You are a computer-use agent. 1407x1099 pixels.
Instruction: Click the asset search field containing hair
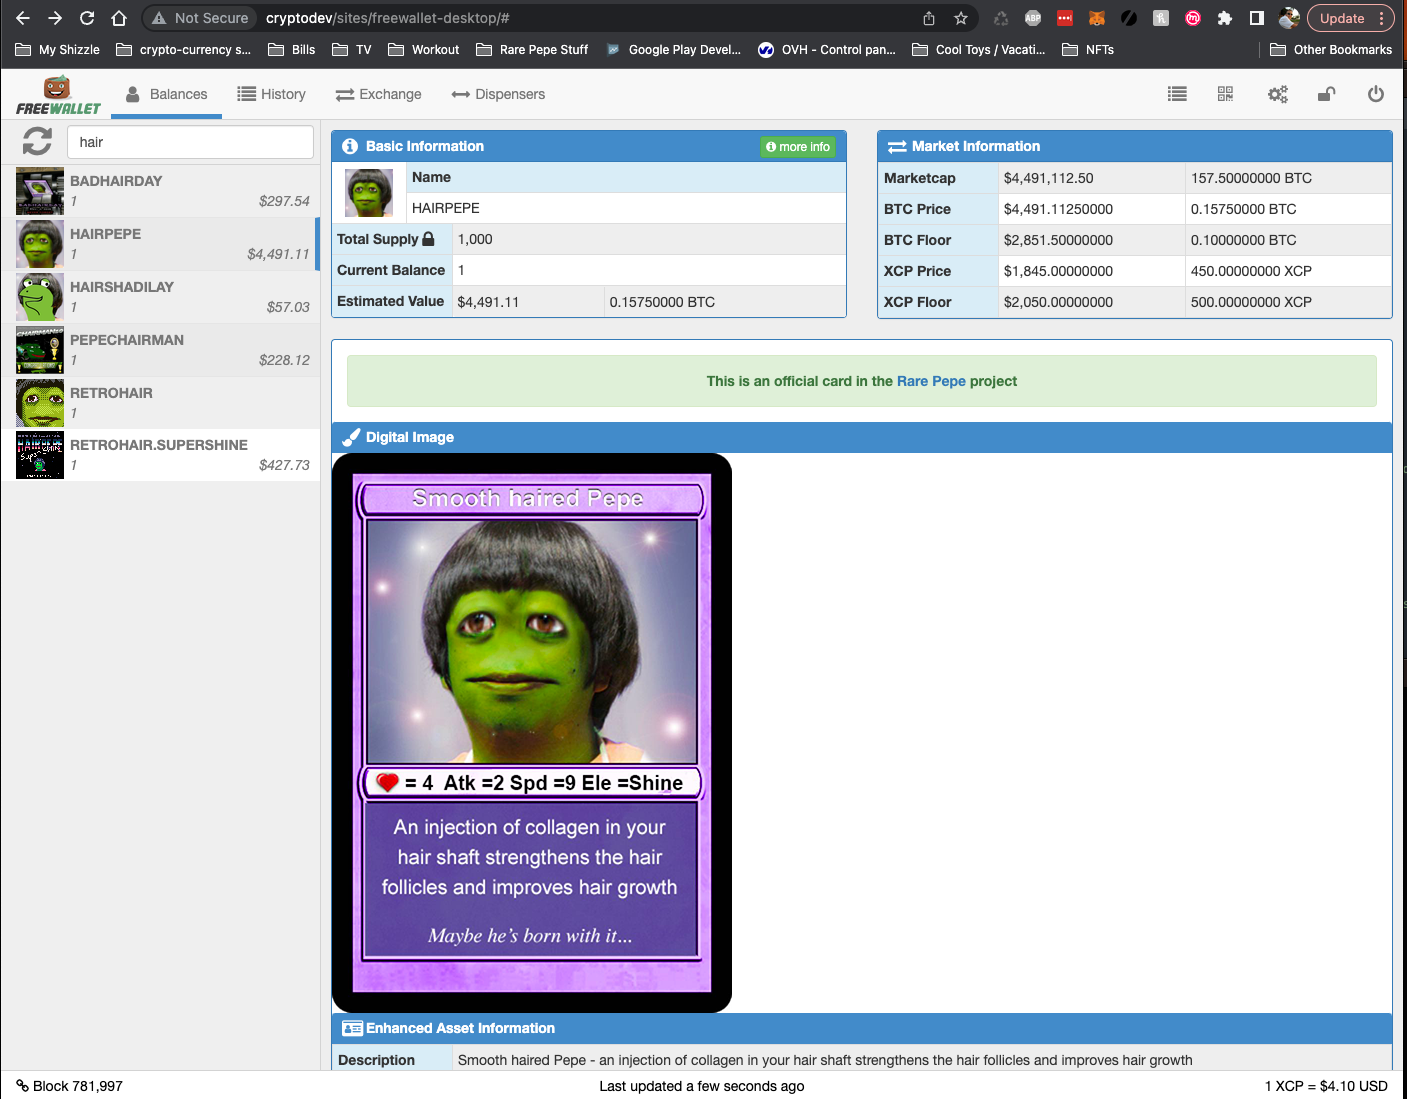coord(190,142)
